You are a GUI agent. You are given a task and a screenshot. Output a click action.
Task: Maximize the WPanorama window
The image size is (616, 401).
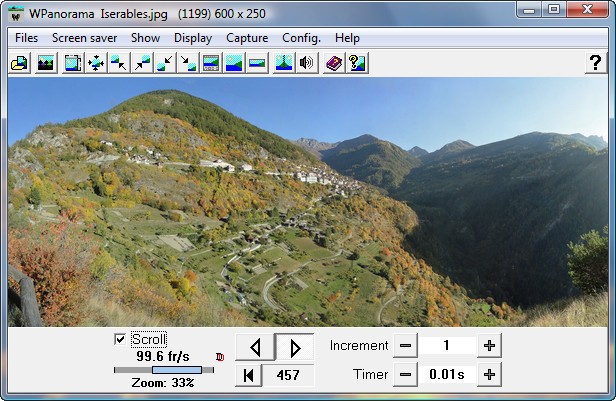[x=554, y=9]
